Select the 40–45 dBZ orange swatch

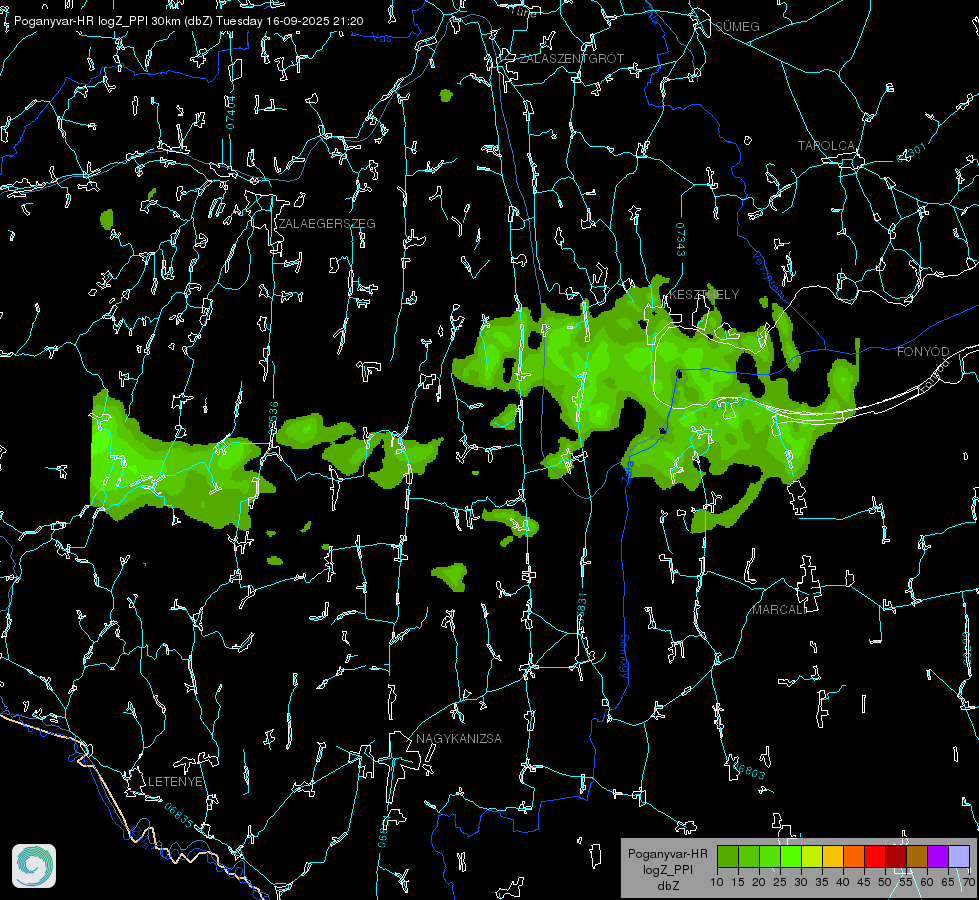tap(854, 857)
